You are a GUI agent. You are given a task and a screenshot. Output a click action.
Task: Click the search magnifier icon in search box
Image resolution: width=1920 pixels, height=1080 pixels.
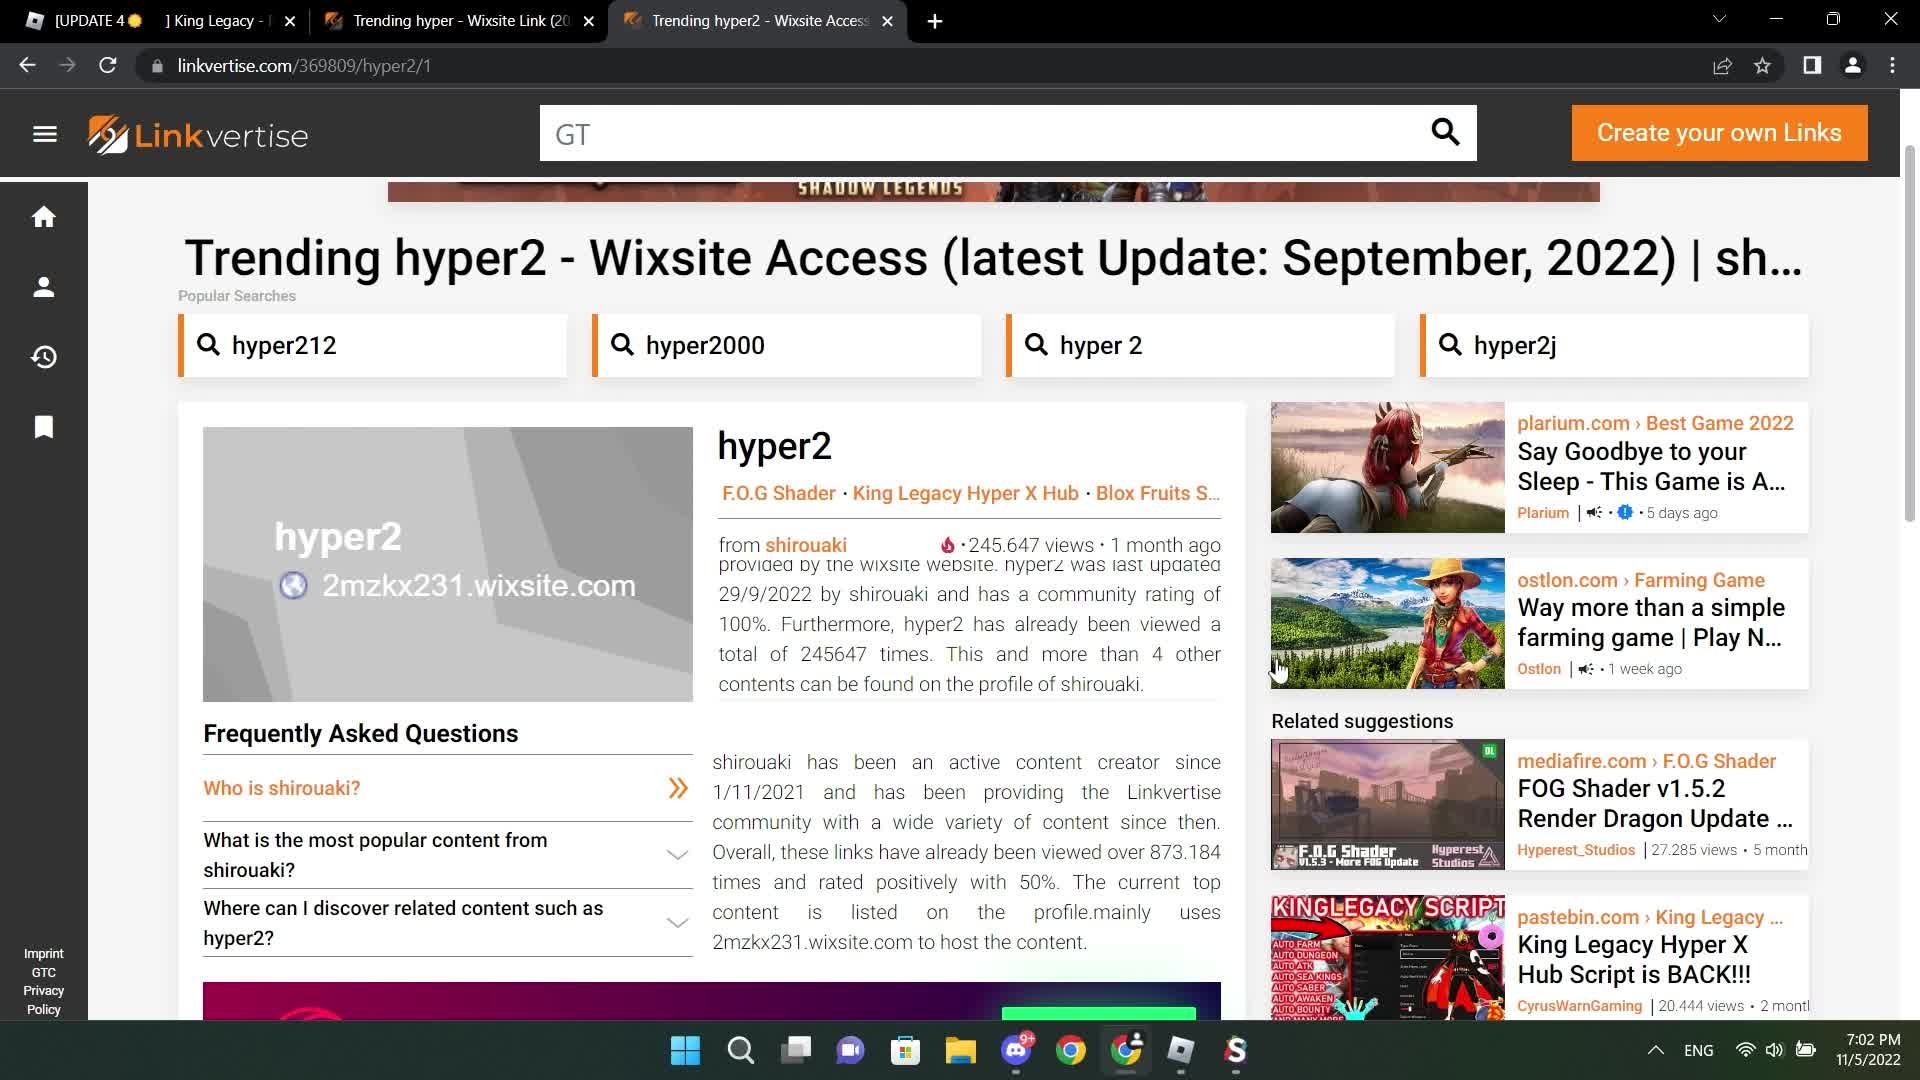click(x=1444, y=132)
